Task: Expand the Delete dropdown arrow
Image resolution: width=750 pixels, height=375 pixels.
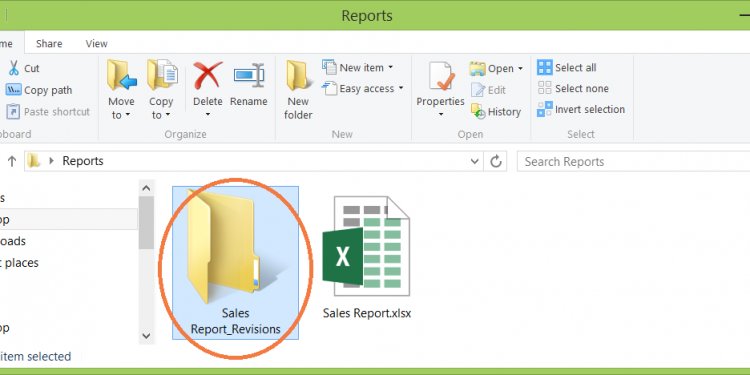Action: pyautogui.click(x=208, y=114)
